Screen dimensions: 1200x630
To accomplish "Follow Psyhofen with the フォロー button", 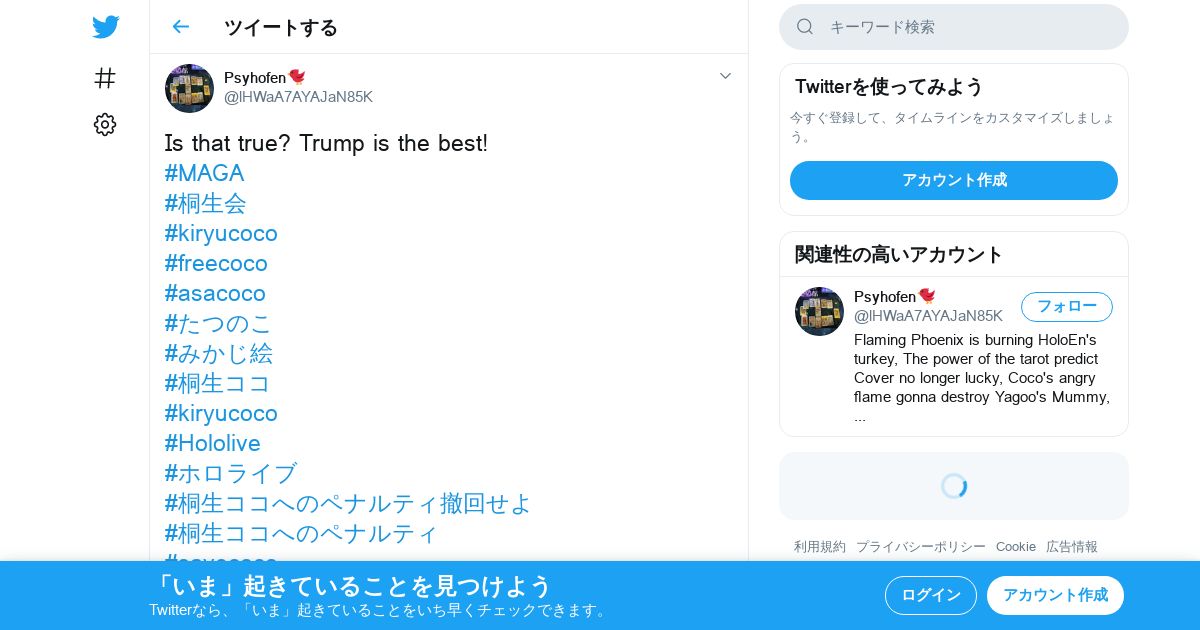I will click(x=1067, y=307).
